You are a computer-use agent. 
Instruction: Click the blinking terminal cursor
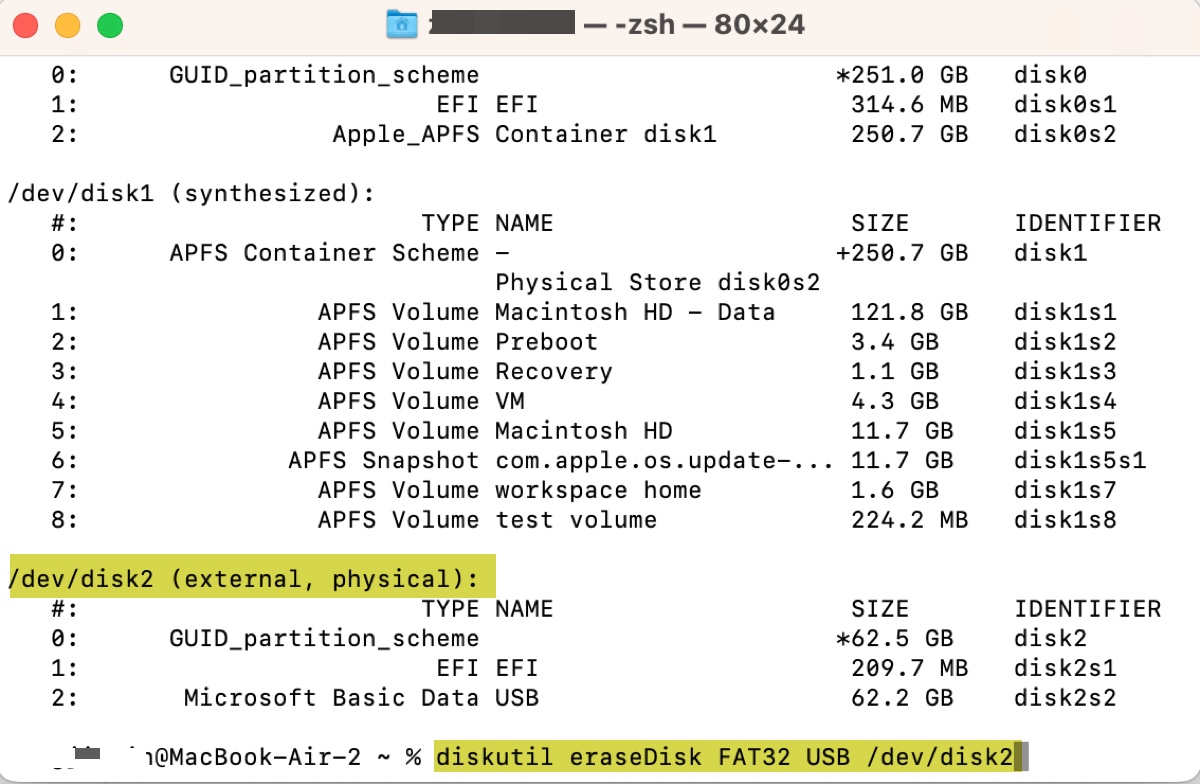[x=1022, y=757]
